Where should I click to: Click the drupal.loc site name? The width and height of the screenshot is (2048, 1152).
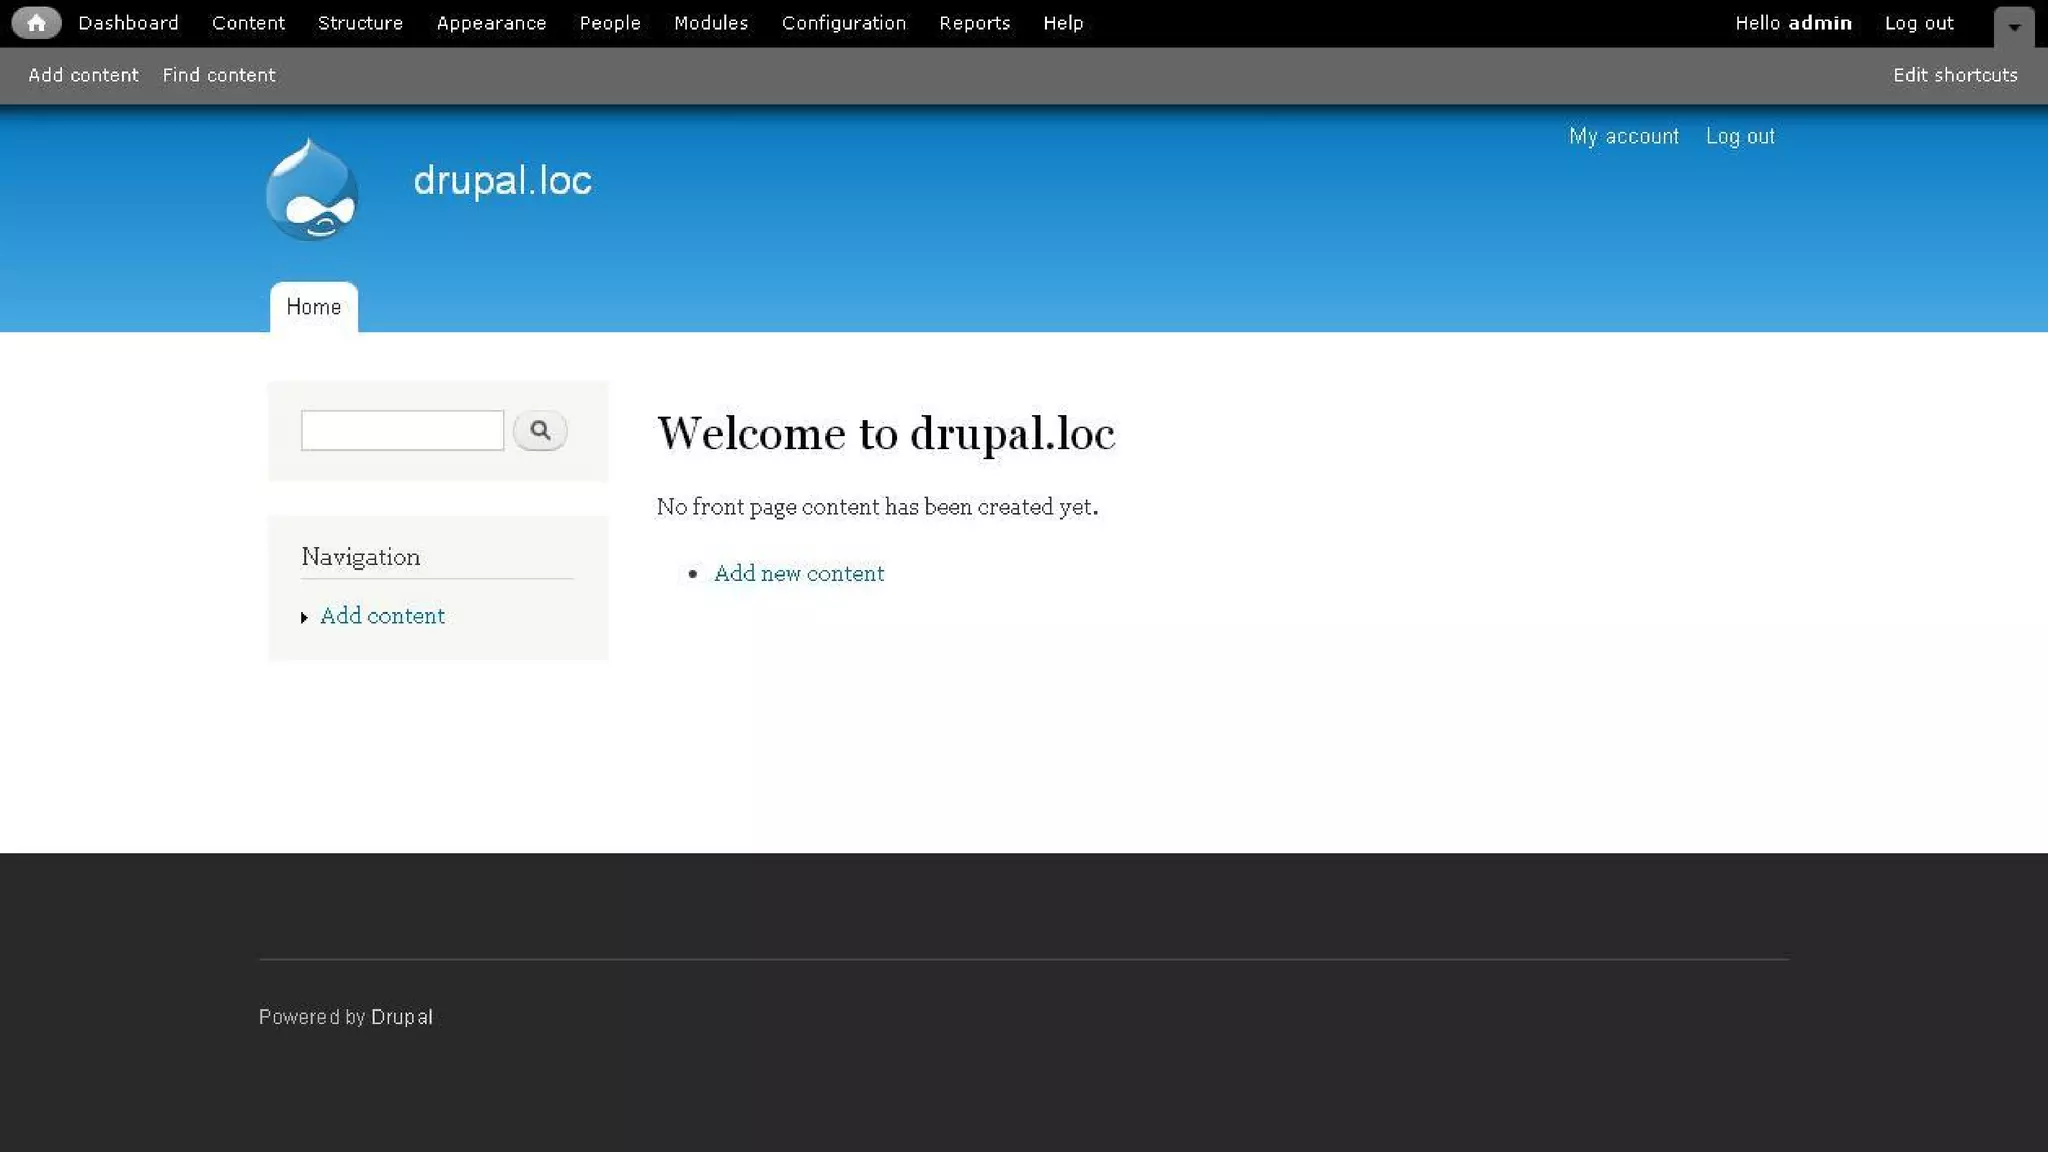pyautogui.click(x=502, y=181)
